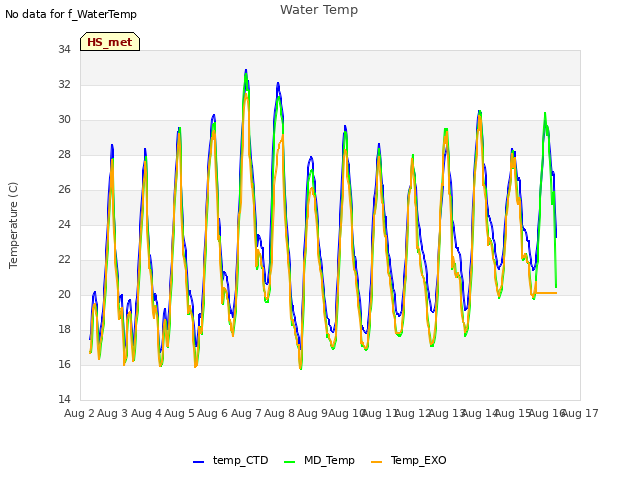
Task: Click the 16 y-axis tick label
Action: (64, 364)
